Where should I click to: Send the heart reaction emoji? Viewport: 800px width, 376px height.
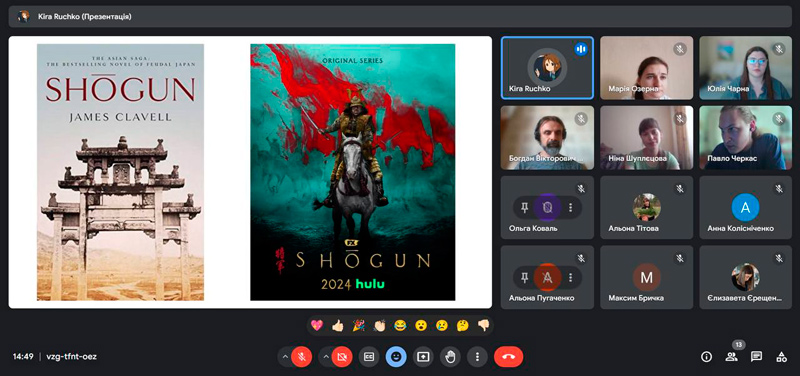(x=317, y=325)
